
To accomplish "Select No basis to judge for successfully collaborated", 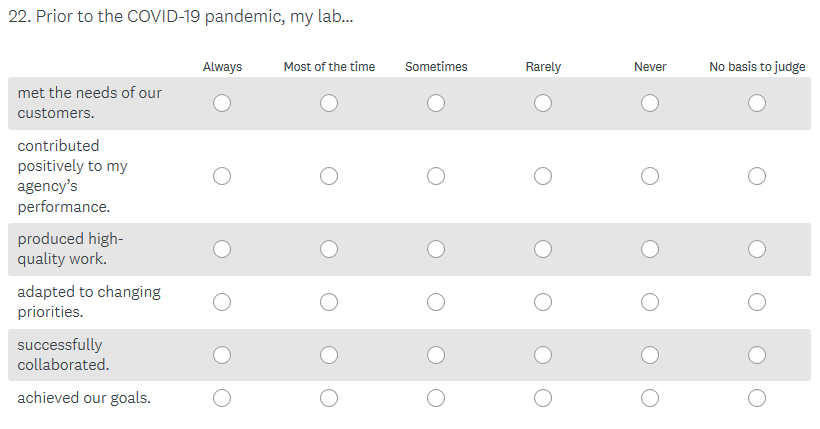I will tap(757, 355).
